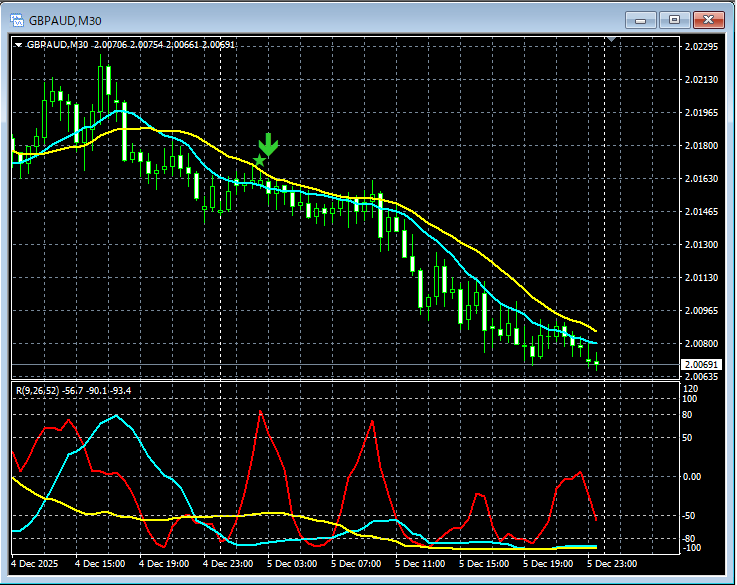Screen dimensions: 737x585
Task: Close the GBPAUD,M30 chart window
Action: click(709, 19)
